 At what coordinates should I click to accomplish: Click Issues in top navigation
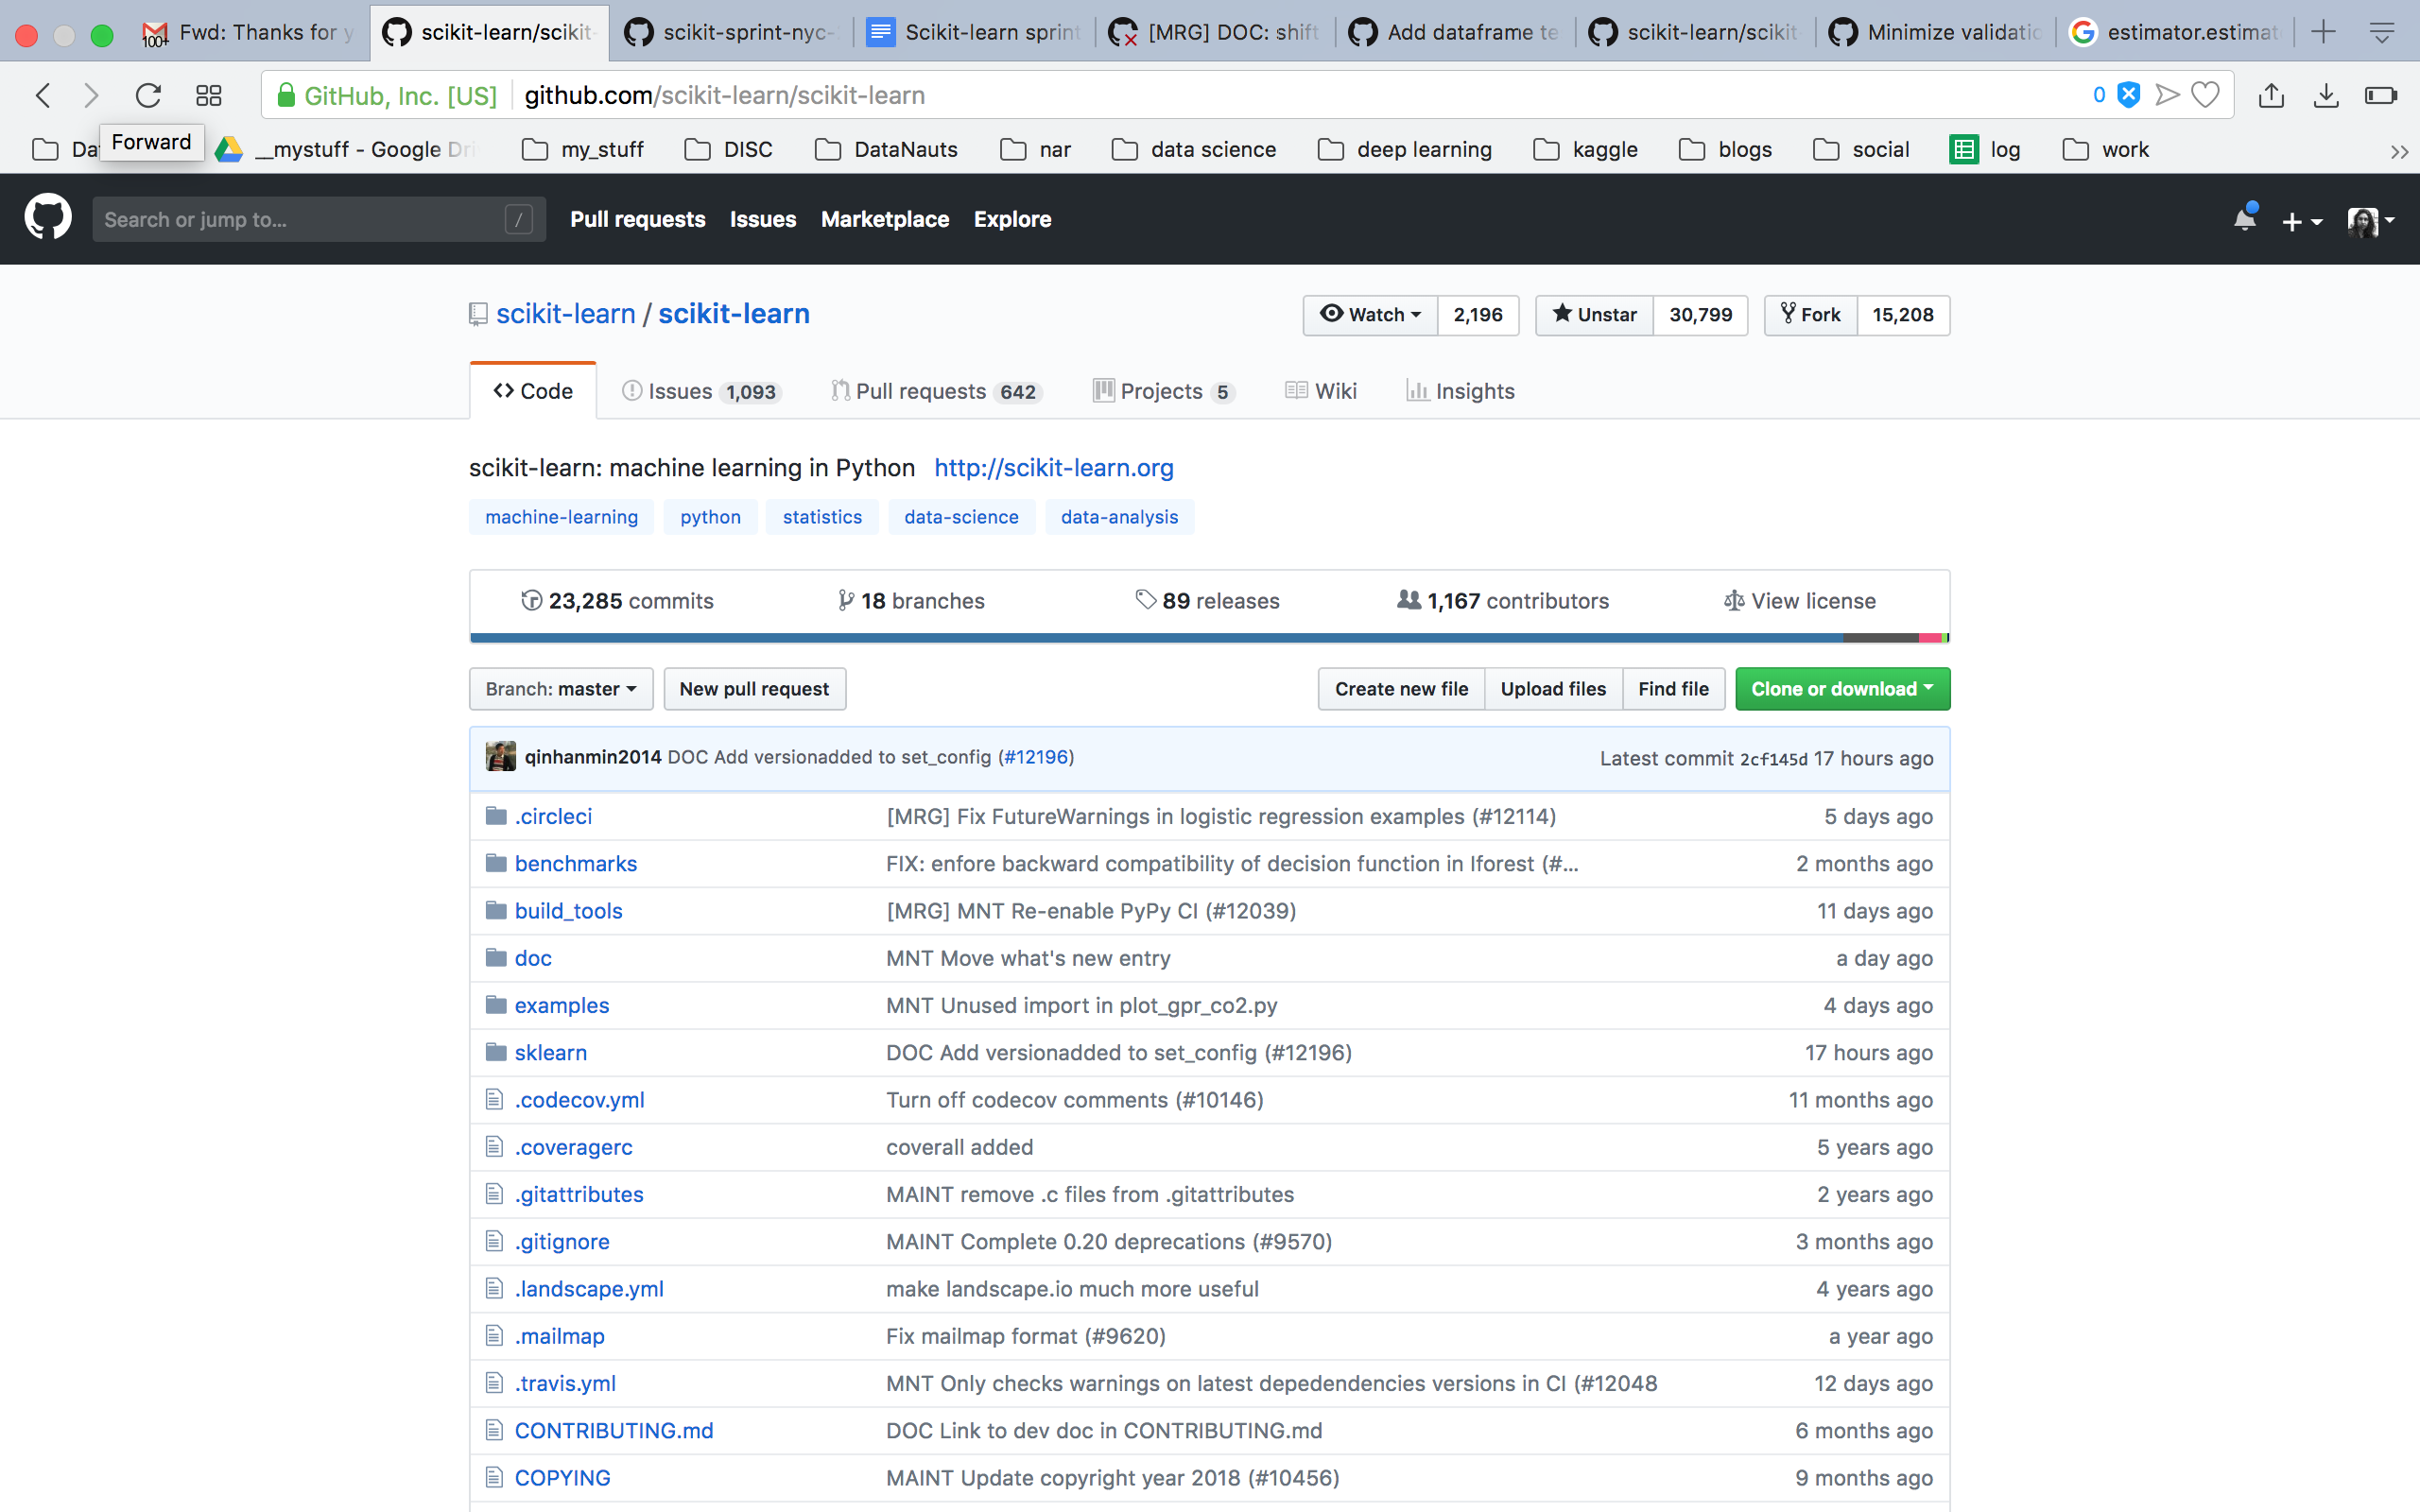click(763, 219)
